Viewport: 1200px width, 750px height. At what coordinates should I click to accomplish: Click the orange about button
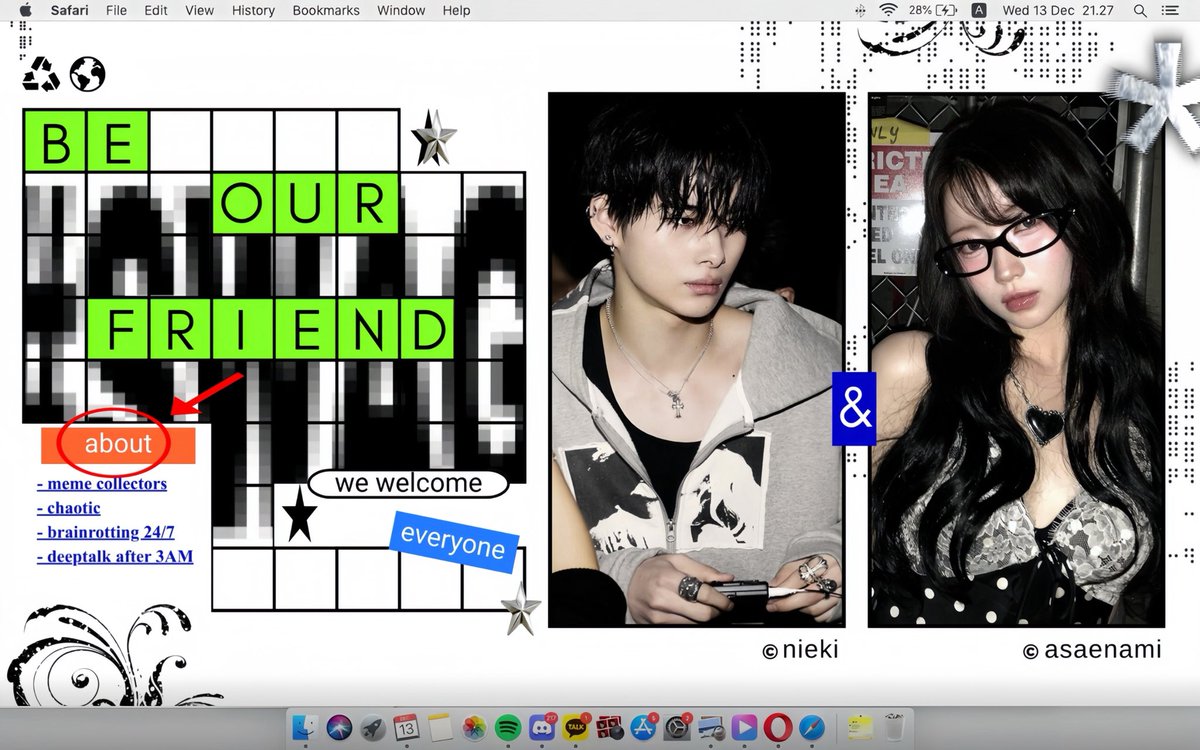coord(118,444)
